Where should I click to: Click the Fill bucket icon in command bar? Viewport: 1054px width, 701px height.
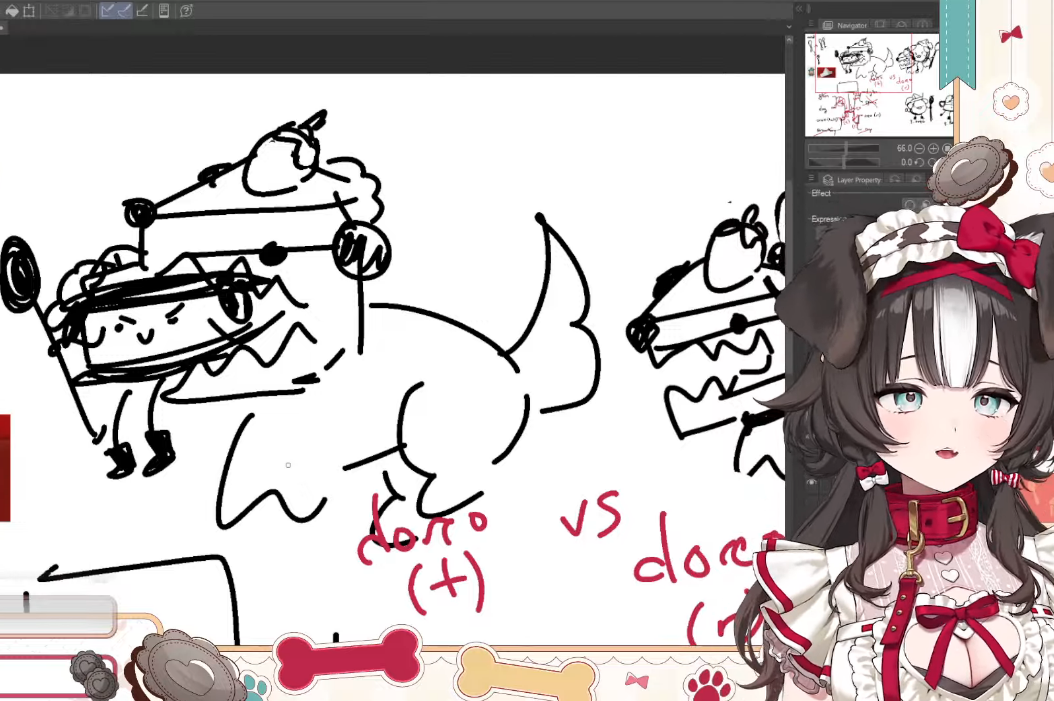click(x=12, y=11)
